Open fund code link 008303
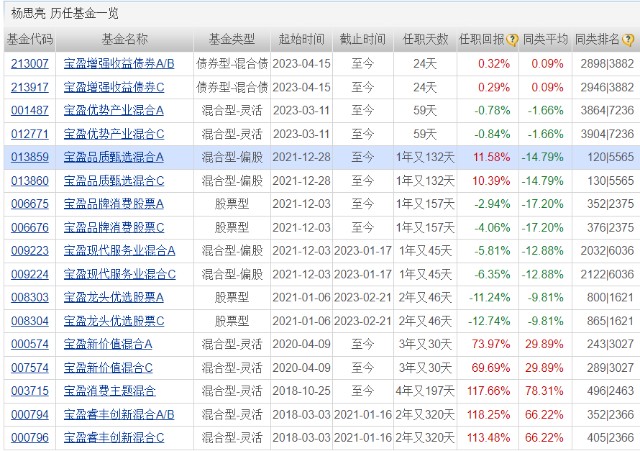The image size is (640, 451). point(30,298)
